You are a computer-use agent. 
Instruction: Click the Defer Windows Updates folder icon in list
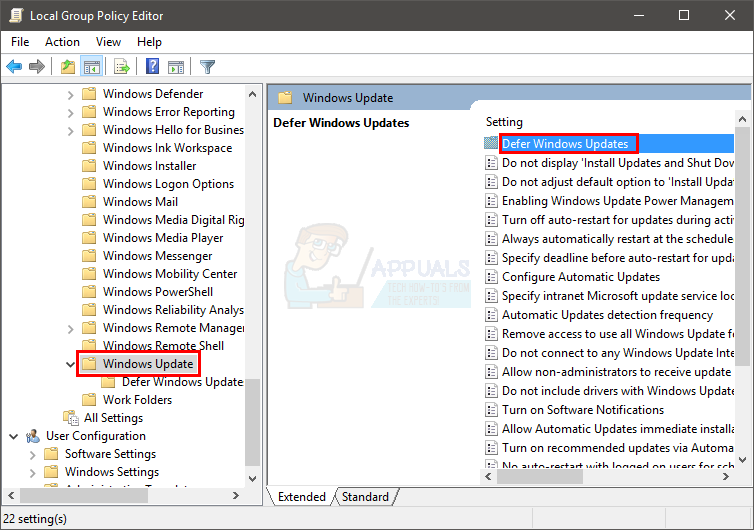tap(491, 143)
